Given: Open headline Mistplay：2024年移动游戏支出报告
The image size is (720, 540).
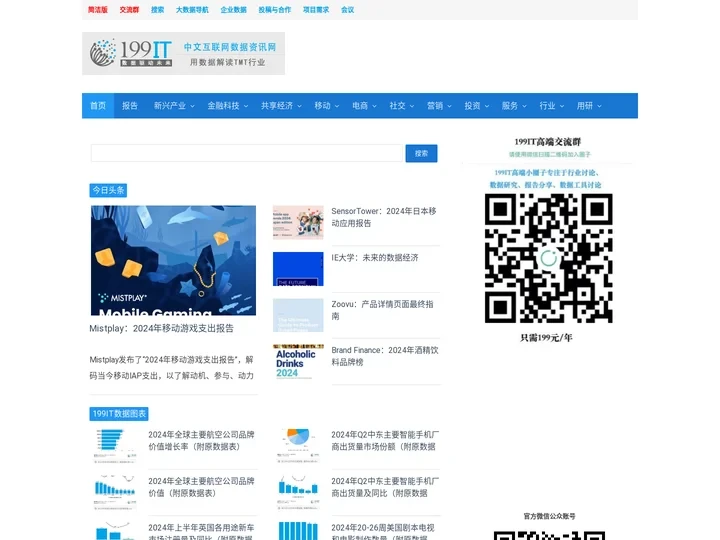Looking at the screenshot, I should [162, 328].
